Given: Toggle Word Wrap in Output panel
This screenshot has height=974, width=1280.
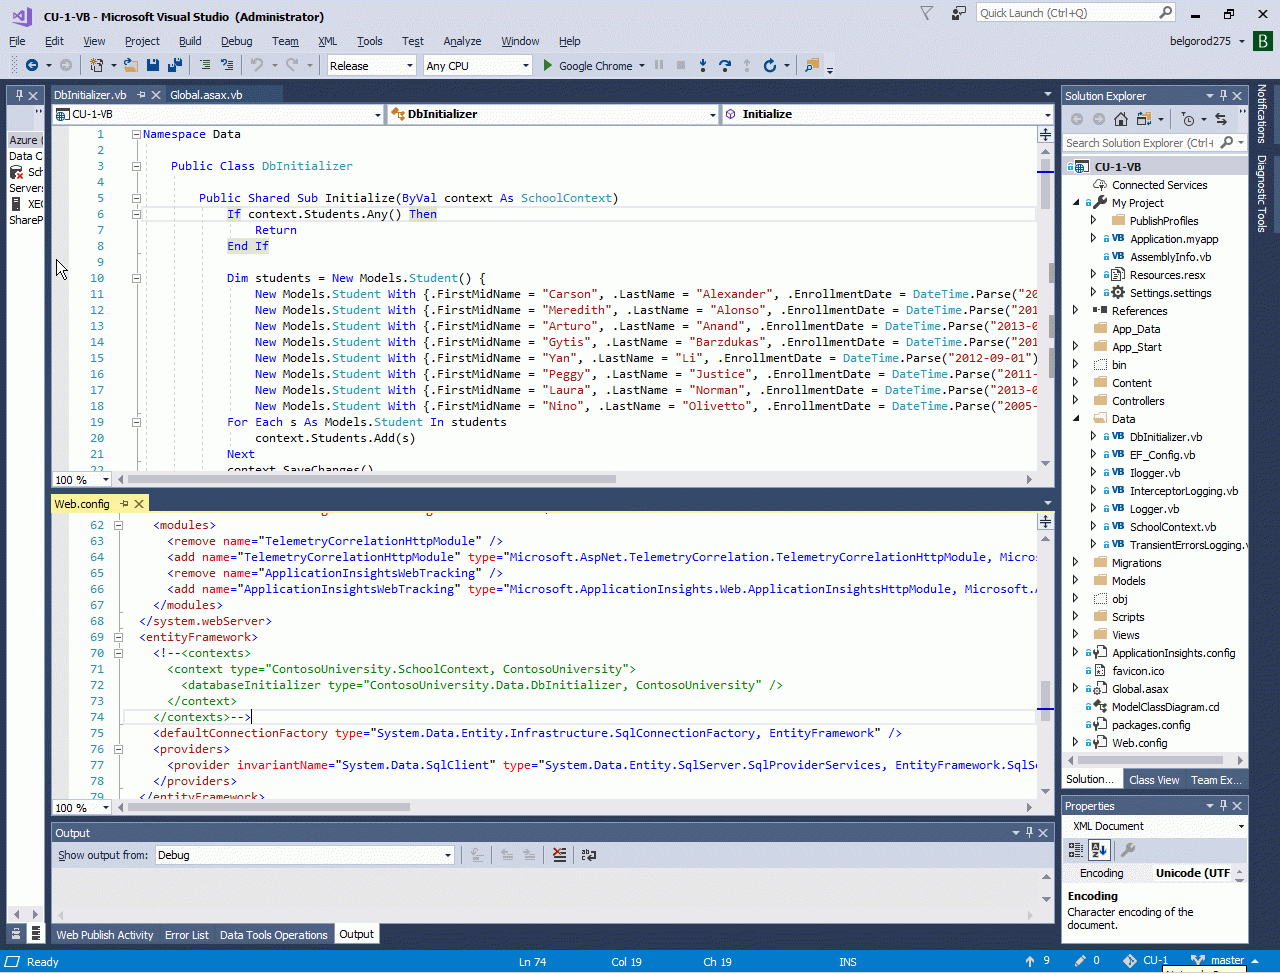Looking at the screenshot, I should point(589,855).
